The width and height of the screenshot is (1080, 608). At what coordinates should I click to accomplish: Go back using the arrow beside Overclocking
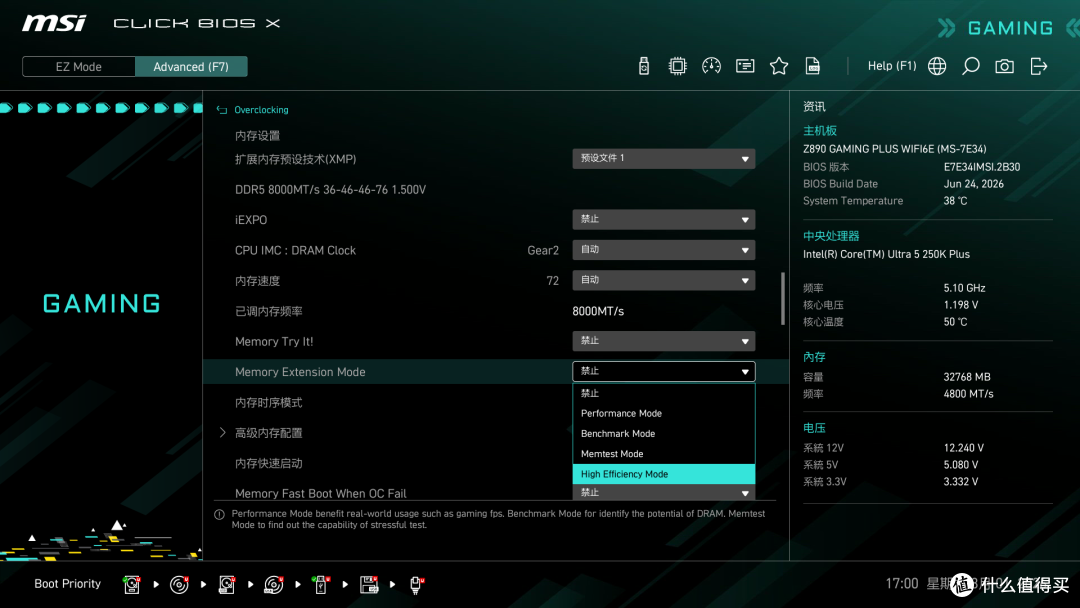point(222,109)
